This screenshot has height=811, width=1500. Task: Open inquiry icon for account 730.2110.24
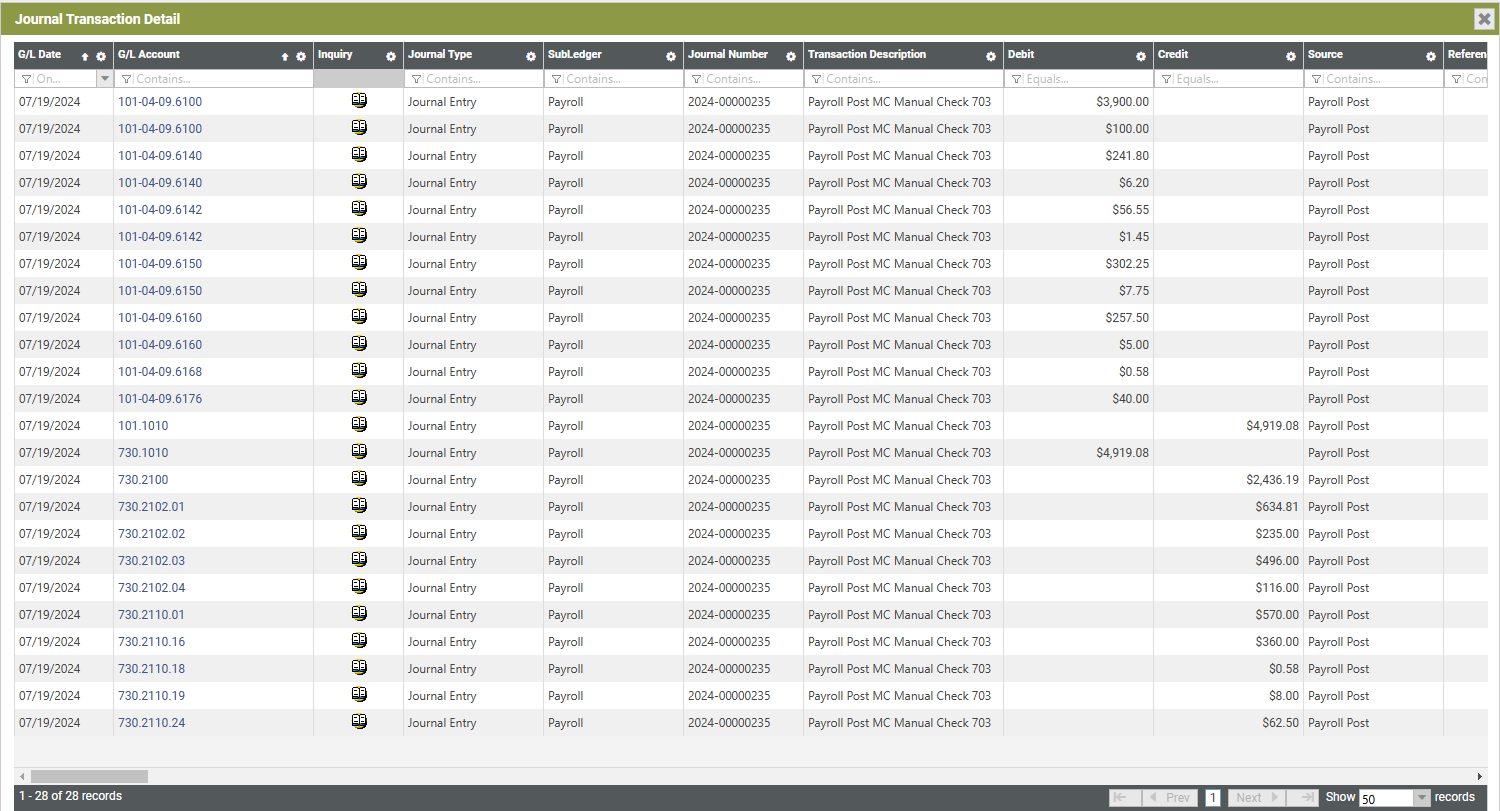359,721
